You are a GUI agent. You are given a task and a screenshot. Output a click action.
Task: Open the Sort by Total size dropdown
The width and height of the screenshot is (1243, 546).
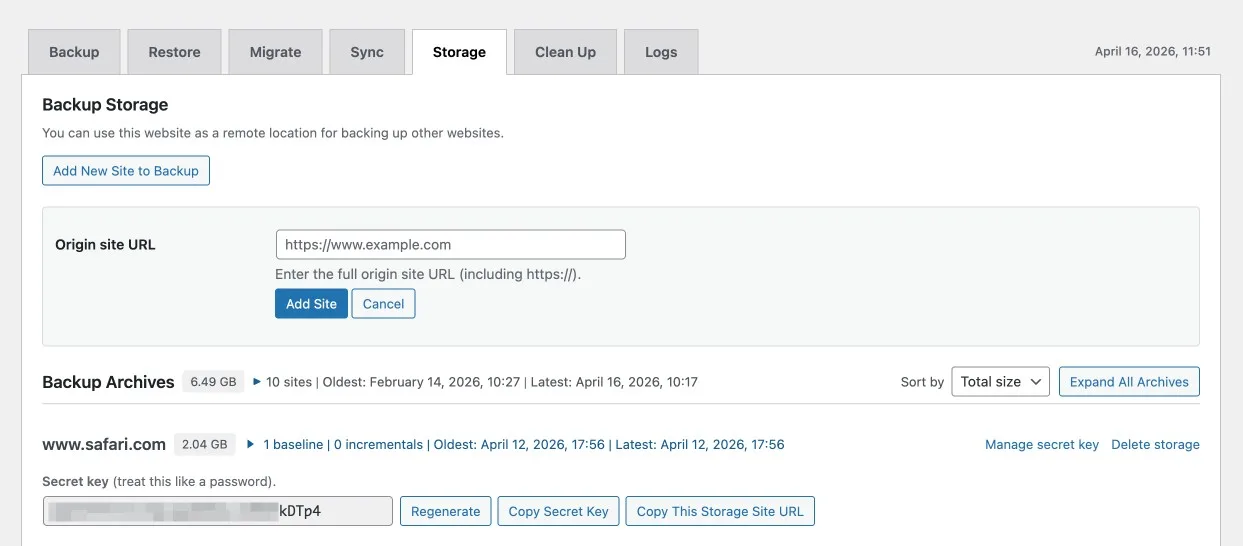(1000, 382)
